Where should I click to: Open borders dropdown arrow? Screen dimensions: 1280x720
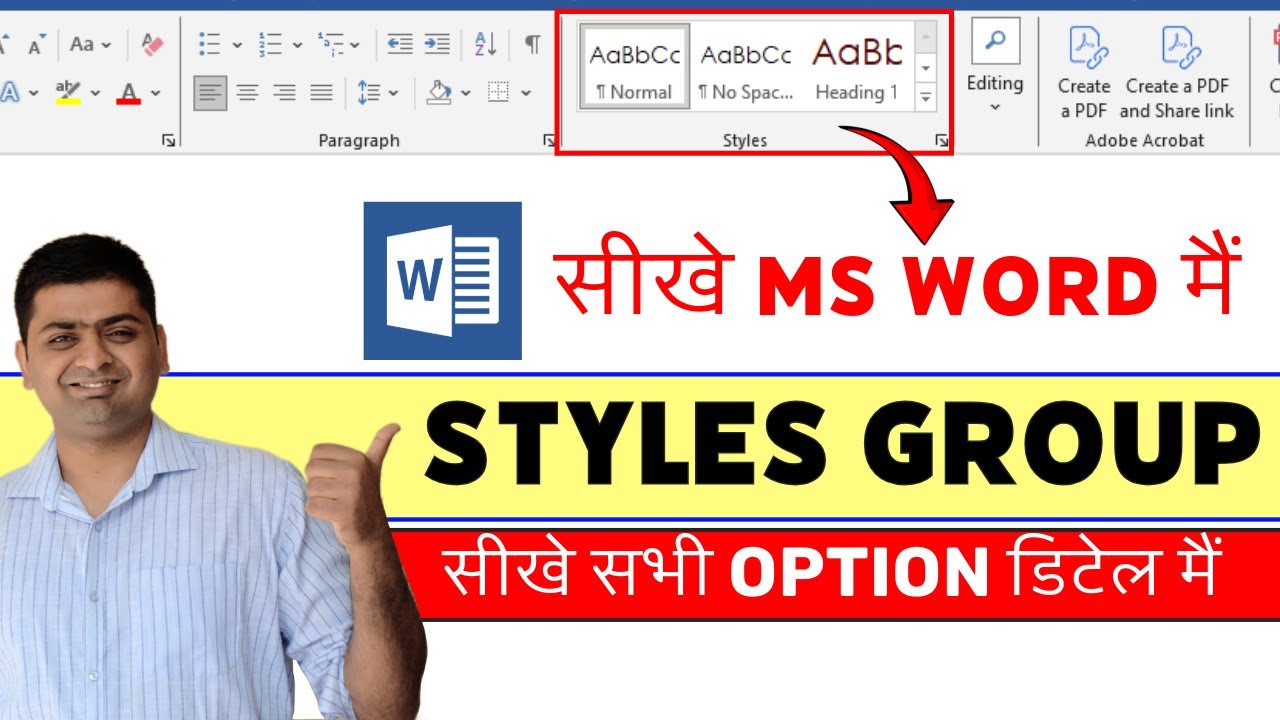click(526, 94)
